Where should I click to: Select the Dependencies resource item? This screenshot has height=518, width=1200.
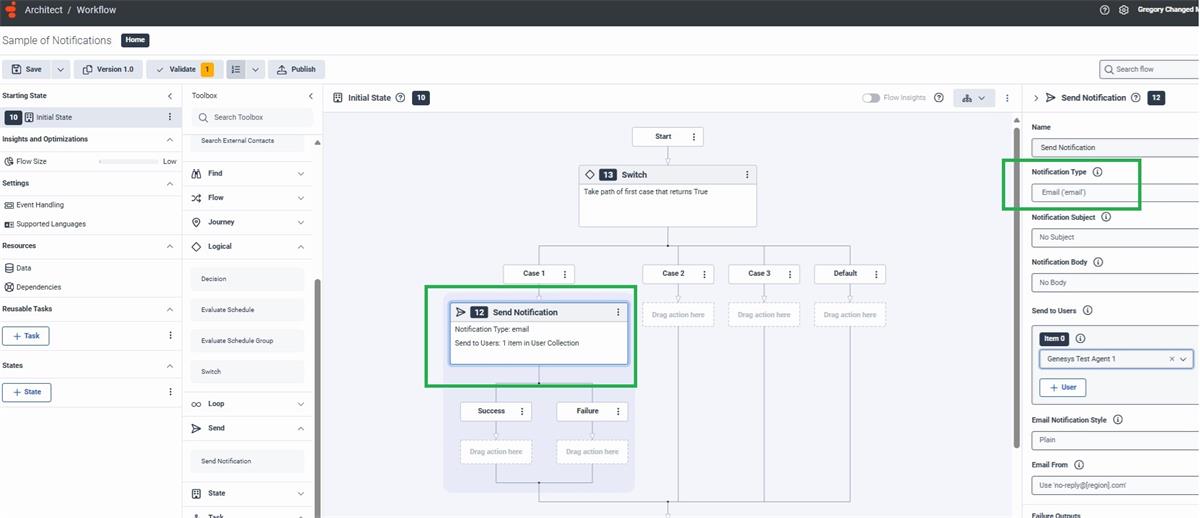(38, 287)
